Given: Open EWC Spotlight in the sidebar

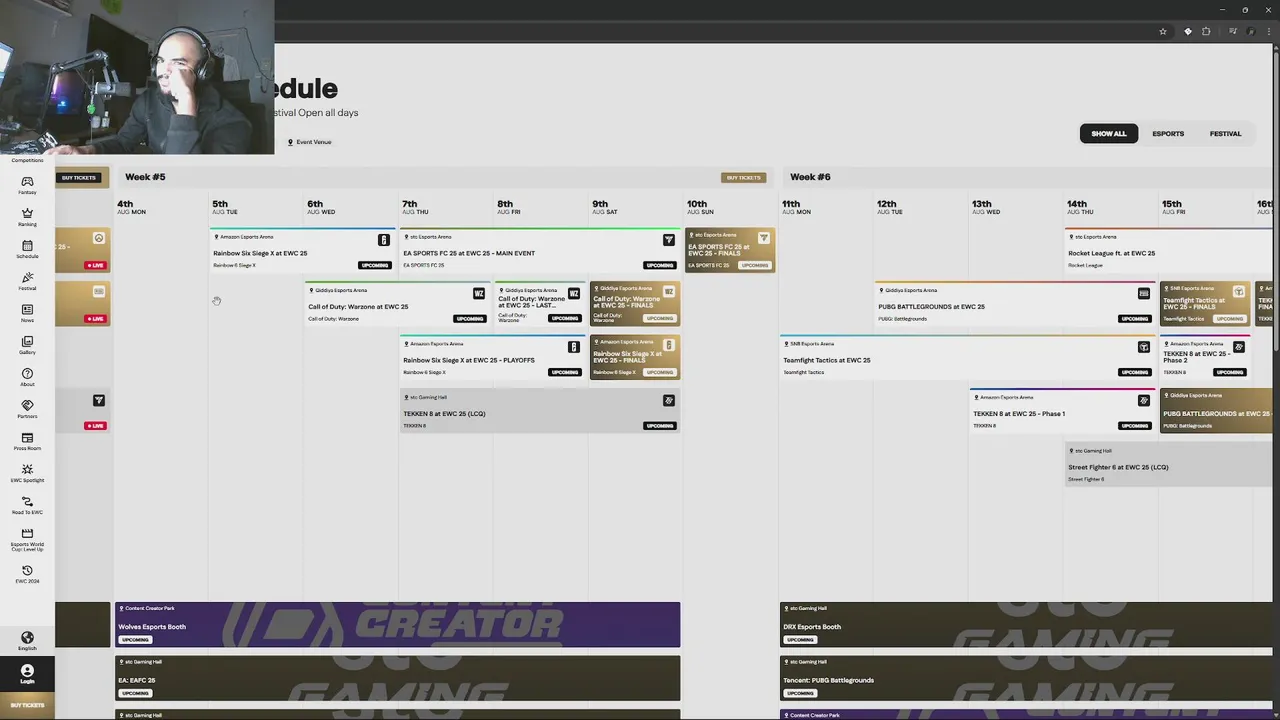Looking at the screenshot, I should pos(27,473).
